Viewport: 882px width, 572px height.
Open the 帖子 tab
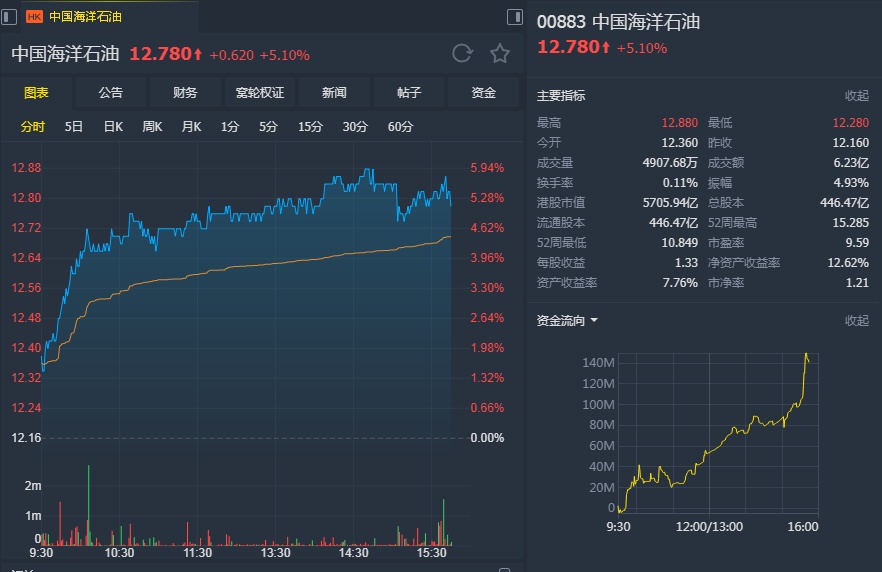pyautogui.click(x=409, y=93)
